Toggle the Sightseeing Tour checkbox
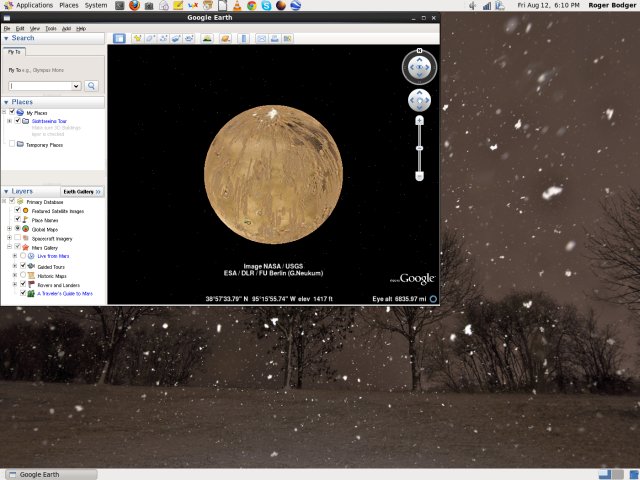The width and height of the screenshot is (640, 480). [x=18, y=121]
